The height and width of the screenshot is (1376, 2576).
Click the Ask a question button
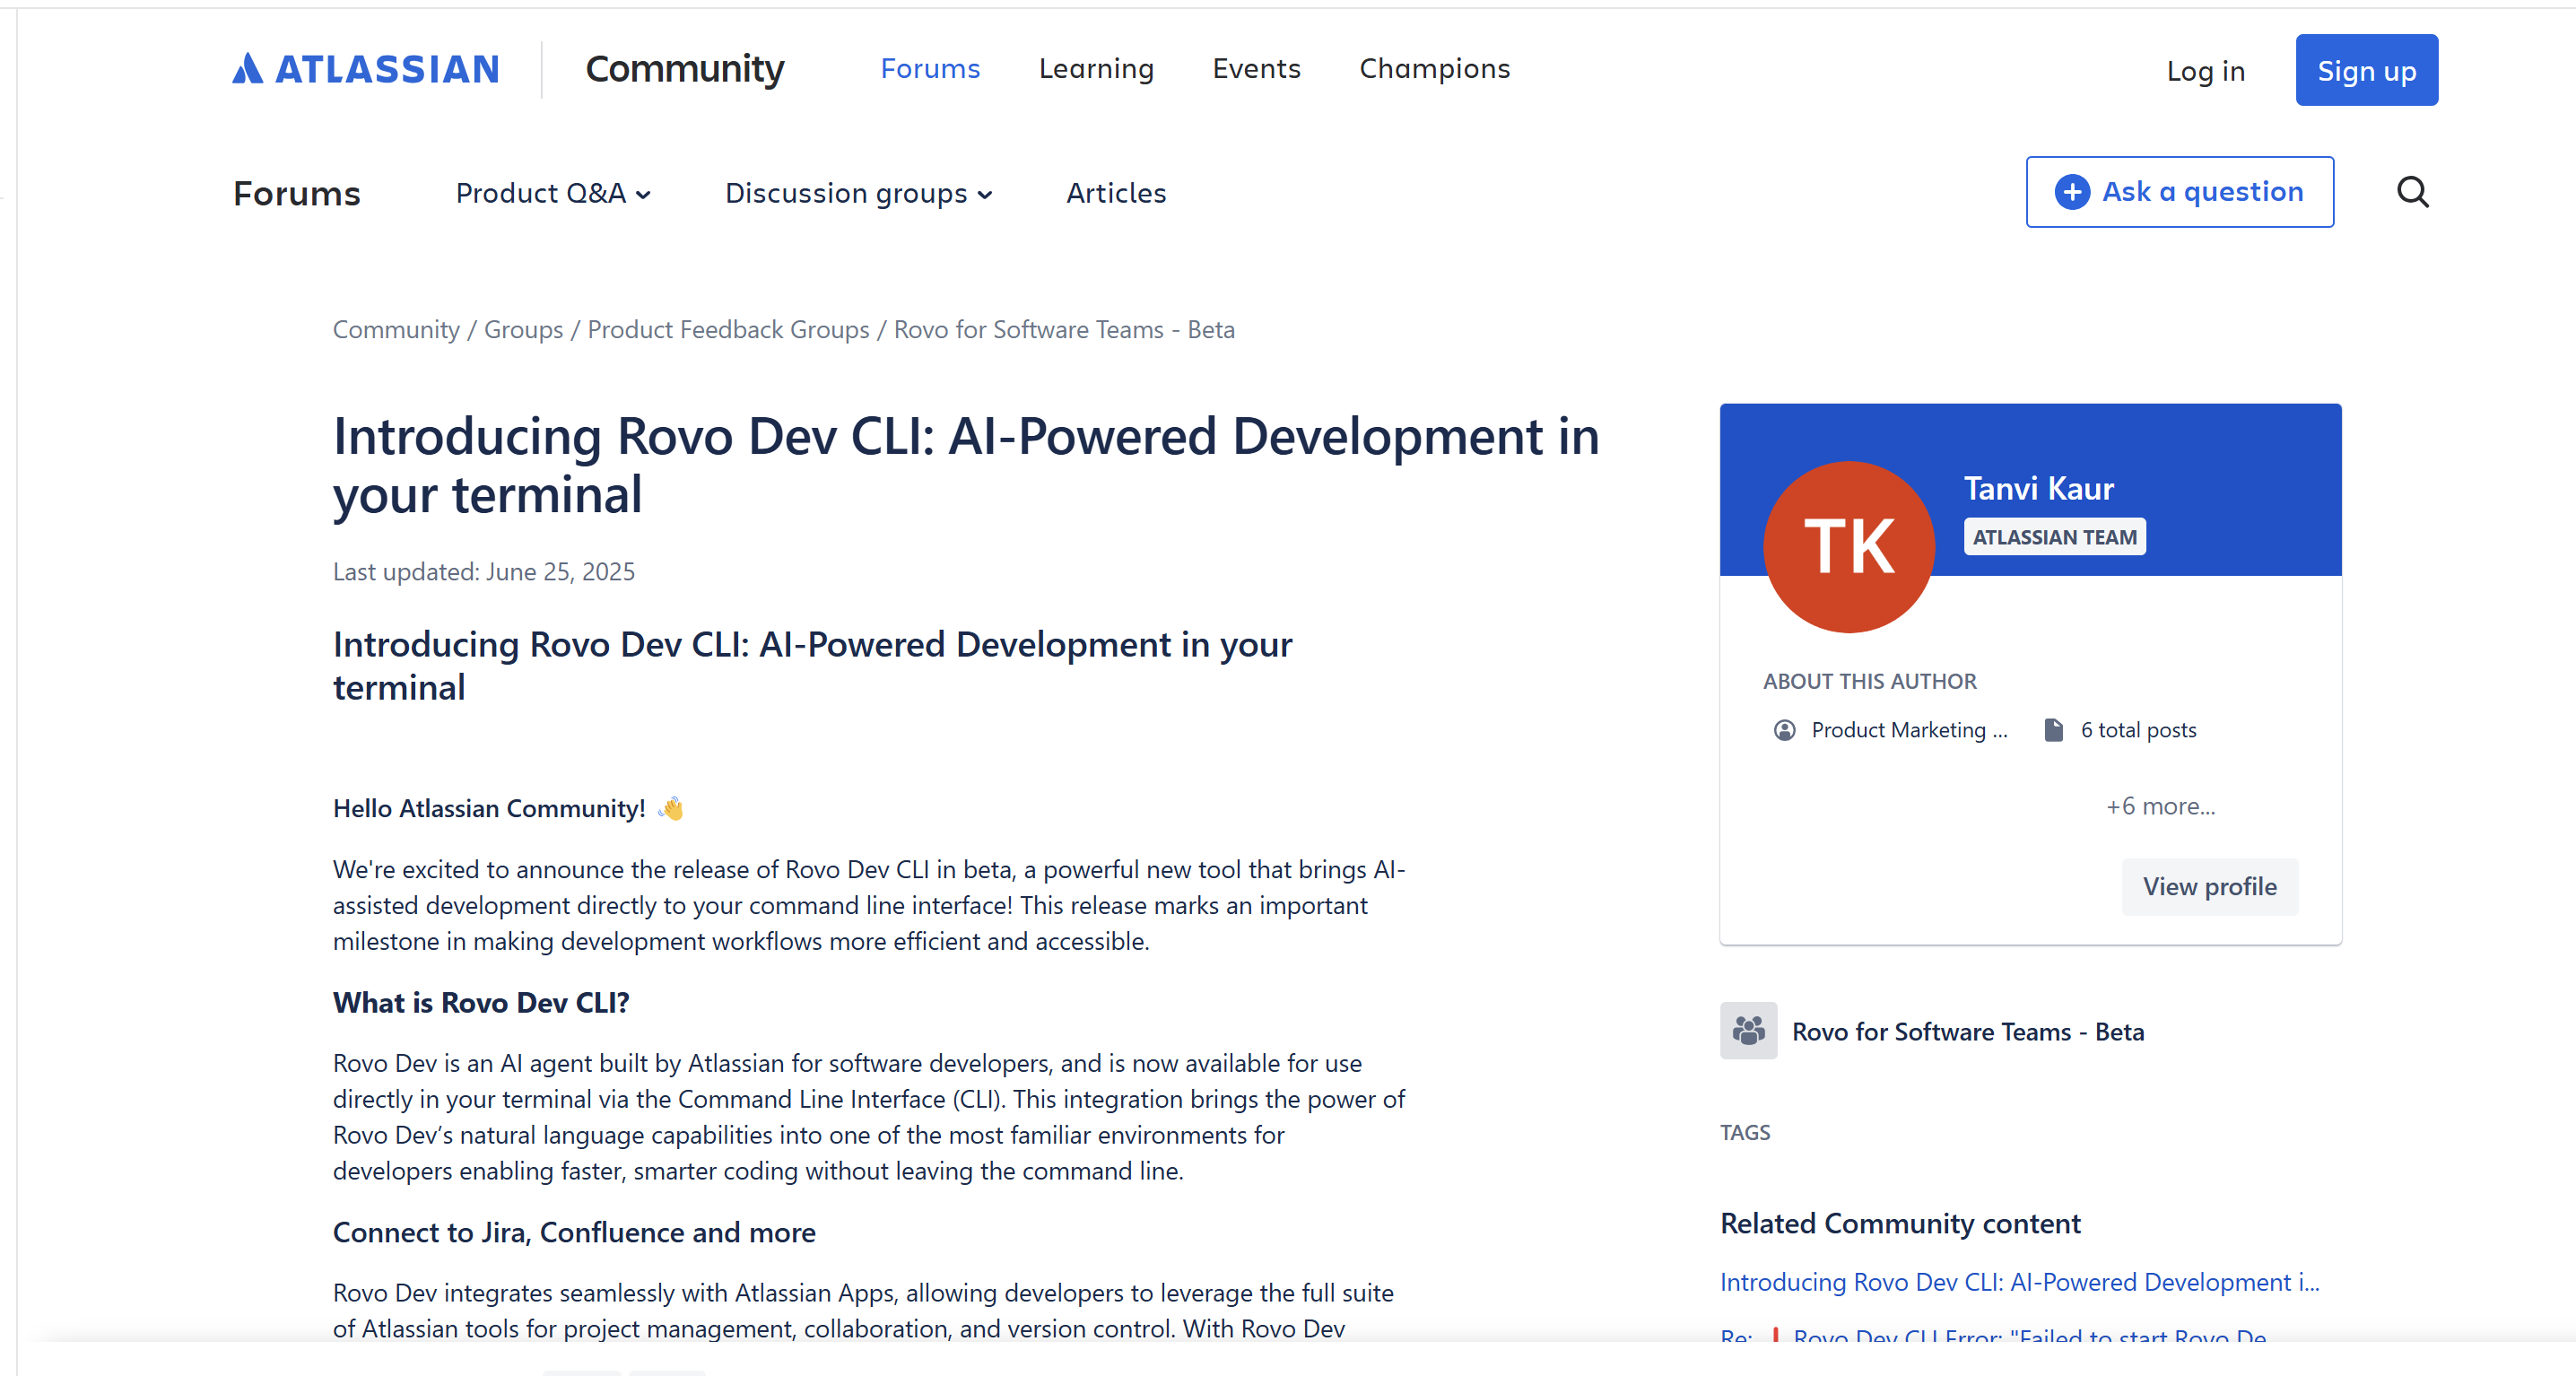coord(2180,191)
